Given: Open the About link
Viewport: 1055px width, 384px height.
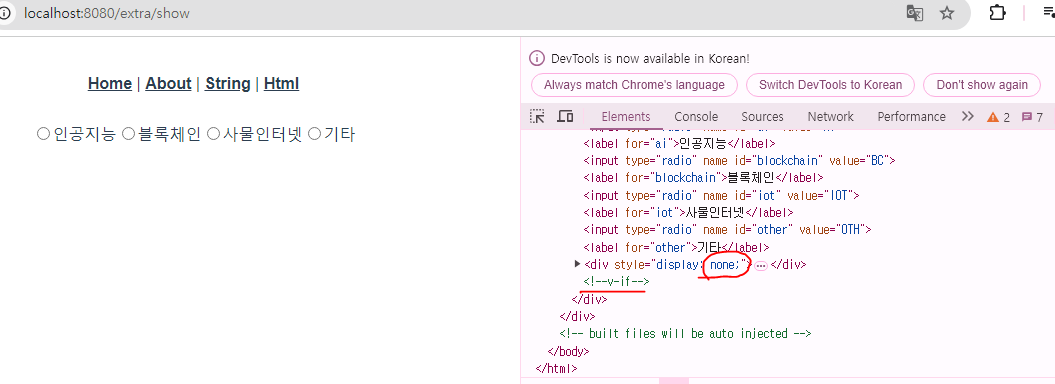Looking at the screenshot, I should tap(168, 83).
